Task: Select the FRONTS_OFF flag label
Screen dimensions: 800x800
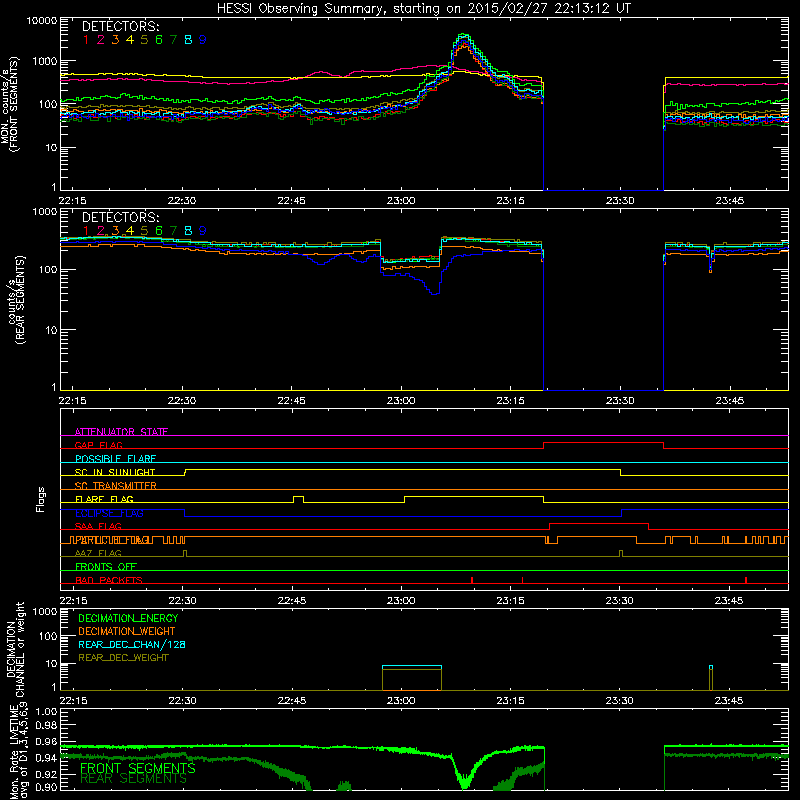Action: [x=106, y=566]
